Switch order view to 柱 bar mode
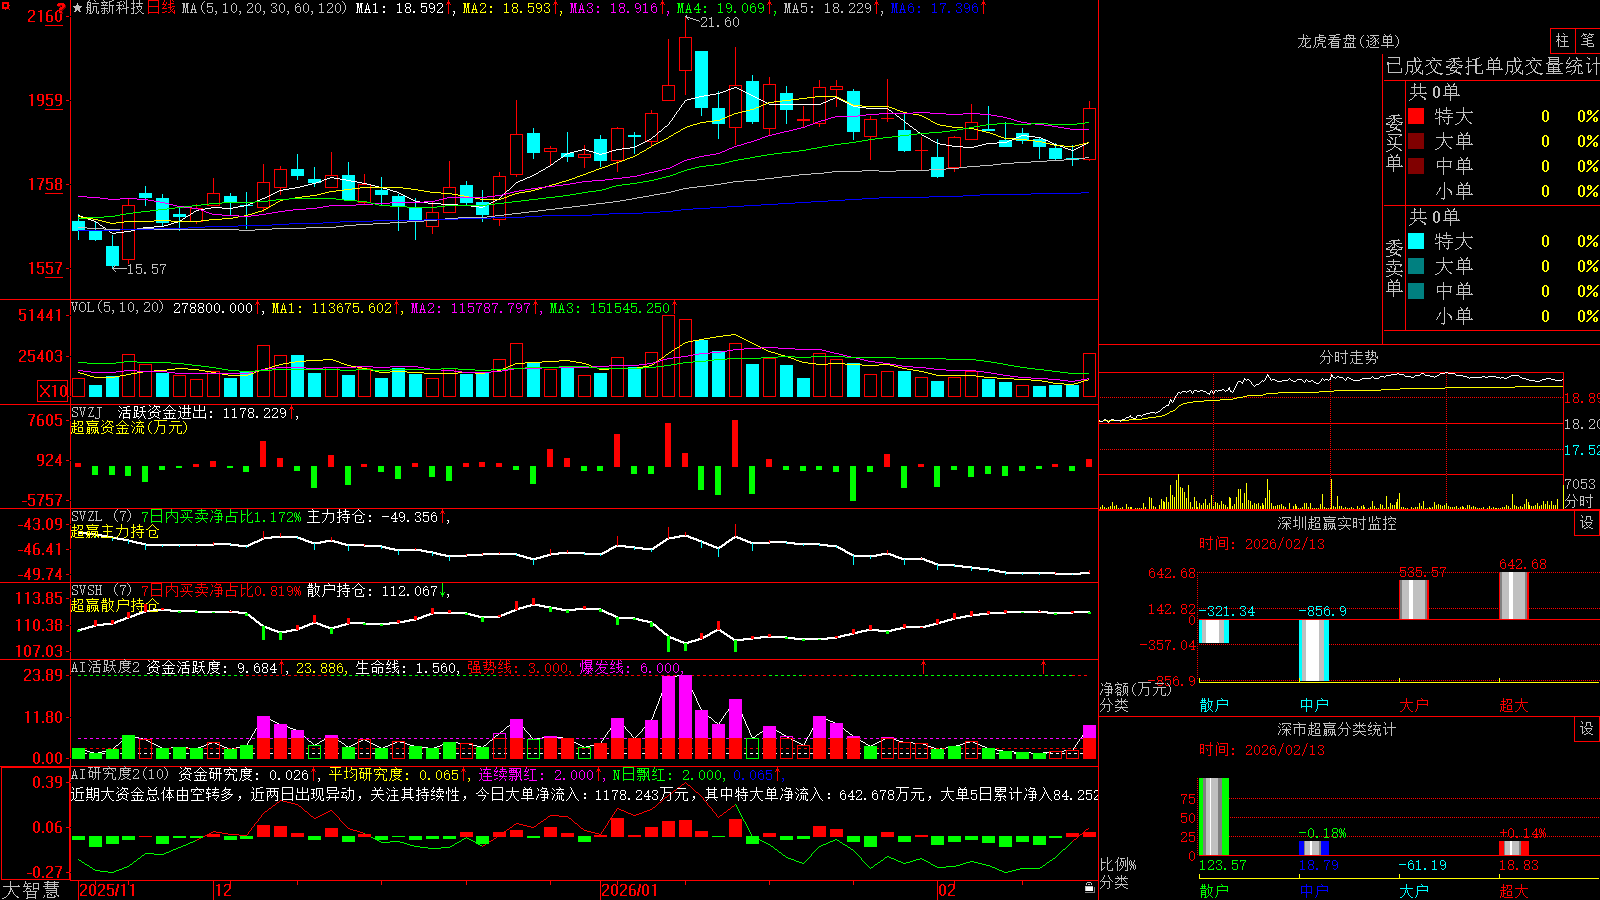1600x900 pixels. [x=1562, y=41]
